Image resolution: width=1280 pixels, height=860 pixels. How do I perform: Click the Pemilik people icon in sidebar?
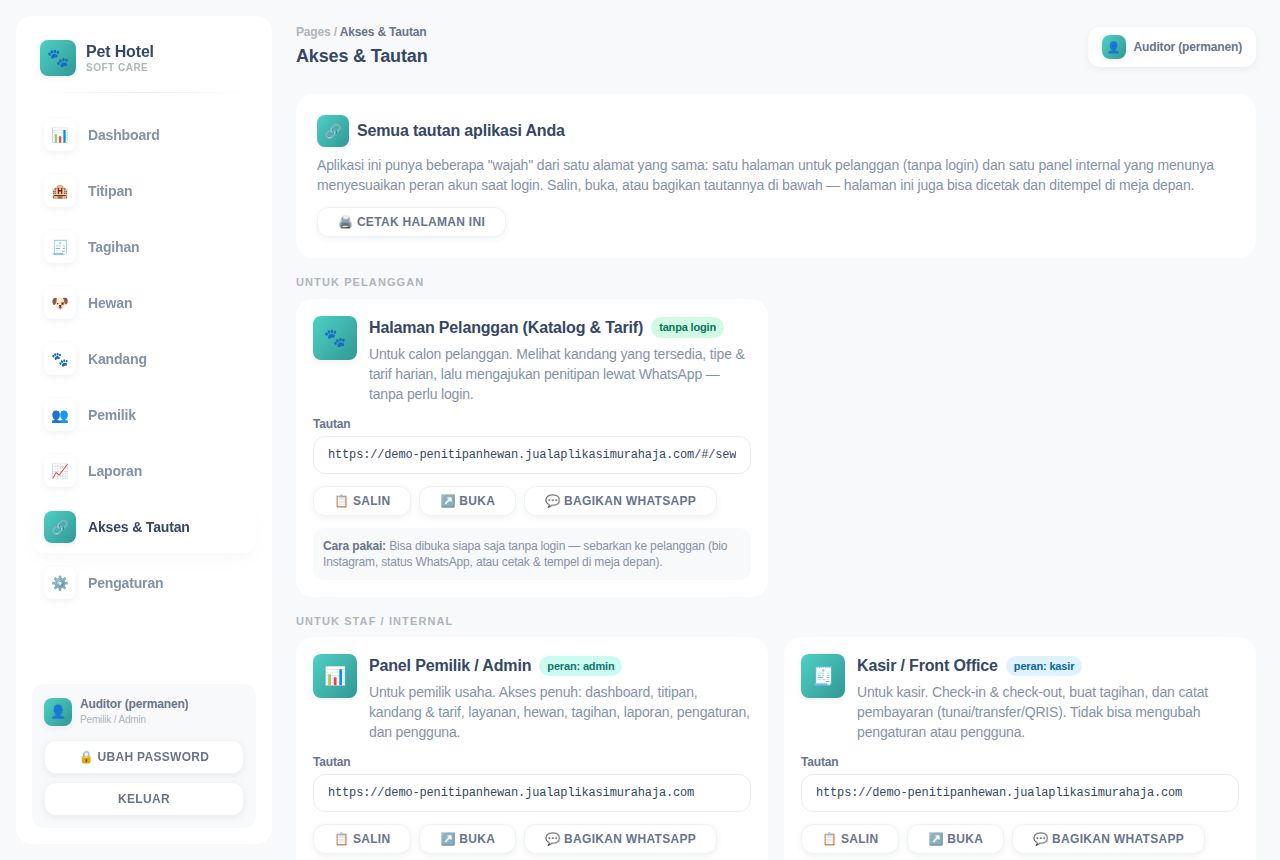point(60,415)
